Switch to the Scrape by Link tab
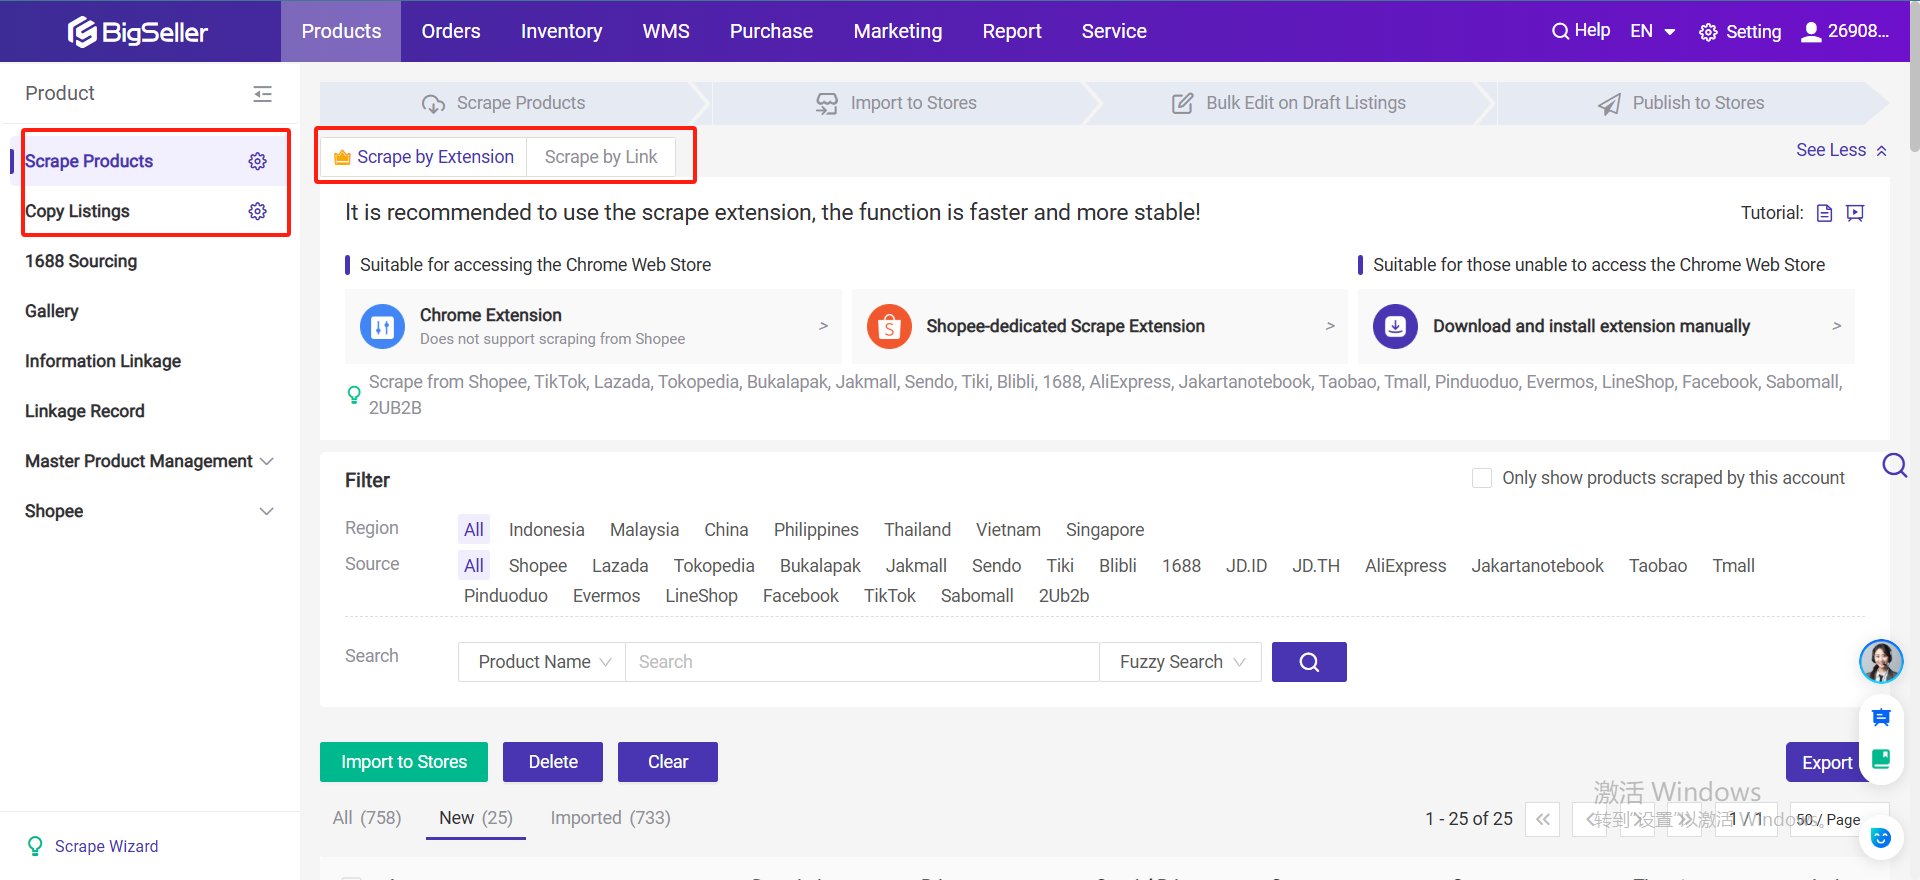The height and width of the screenshot is (880, 1920). [600, 157]
